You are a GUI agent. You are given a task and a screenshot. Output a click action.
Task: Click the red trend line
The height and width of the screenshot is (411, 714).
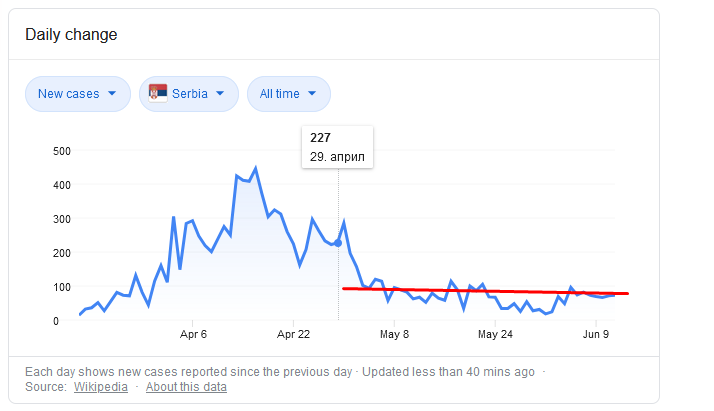coord(485,291)
